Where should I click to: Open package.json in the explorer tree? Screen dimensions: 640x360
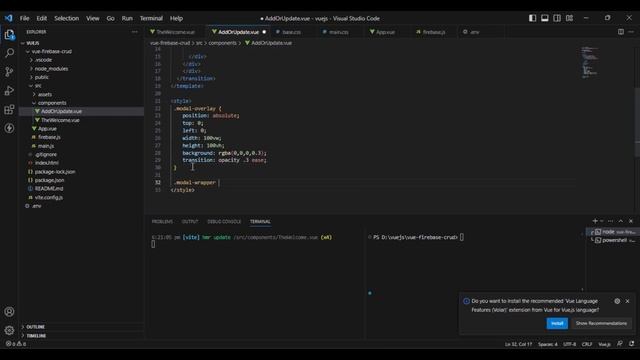point(49,180)
